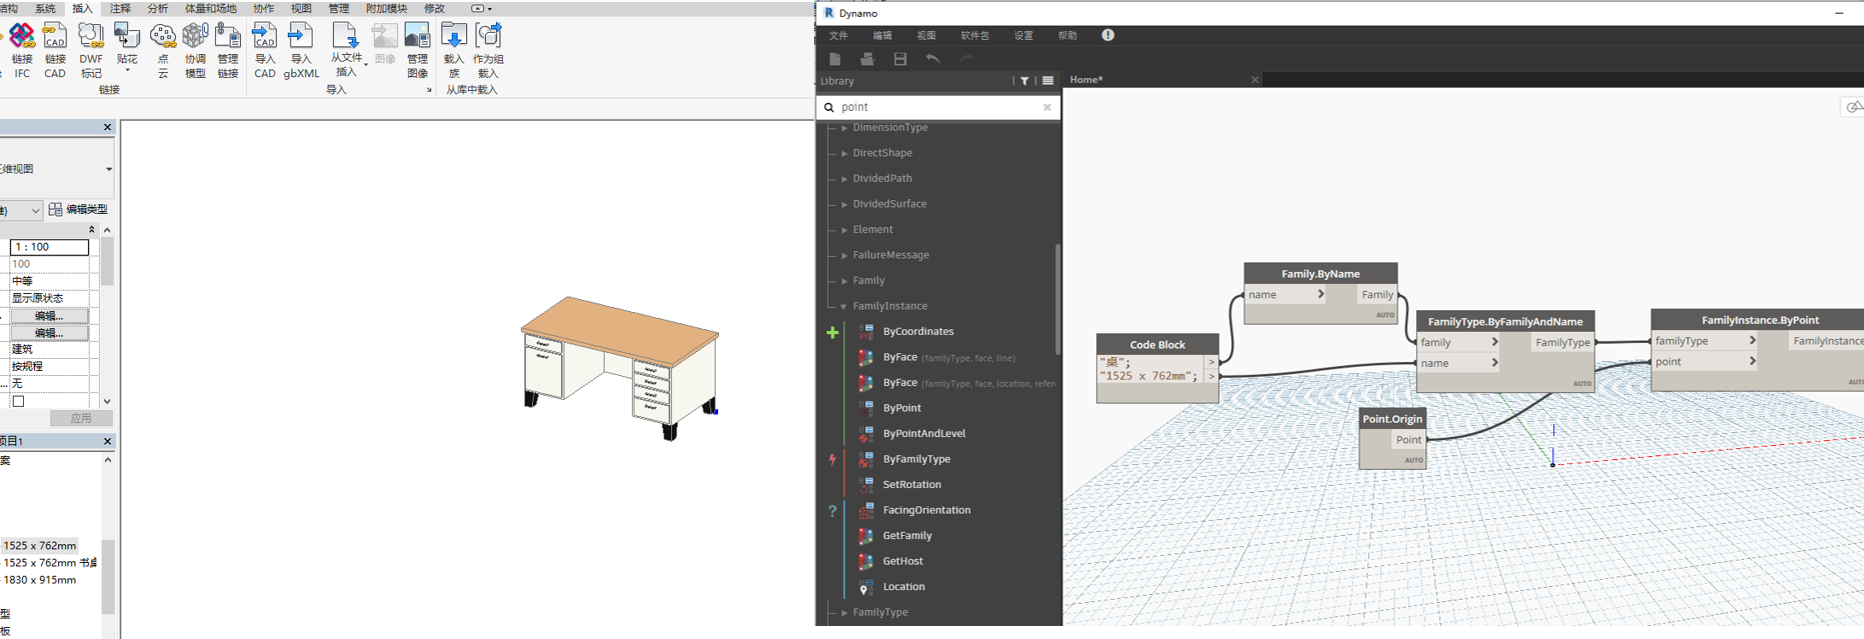Expand the Family library category

tap(844, 281)
